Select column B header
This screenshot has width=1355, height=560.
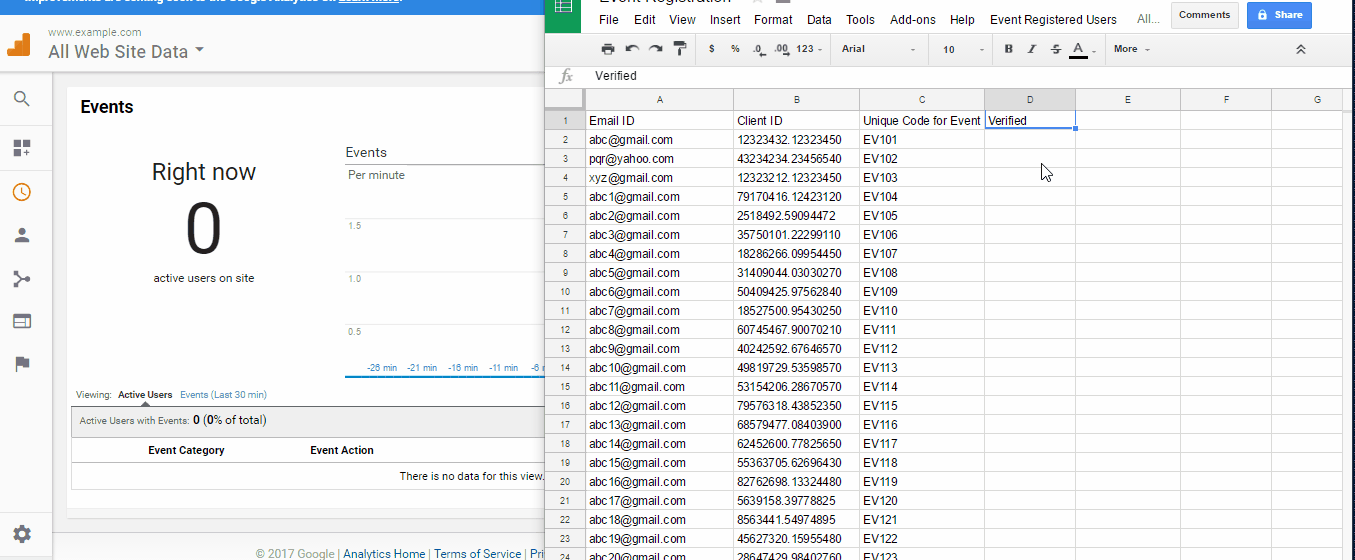pyautogui.click(x=796, y=100)
